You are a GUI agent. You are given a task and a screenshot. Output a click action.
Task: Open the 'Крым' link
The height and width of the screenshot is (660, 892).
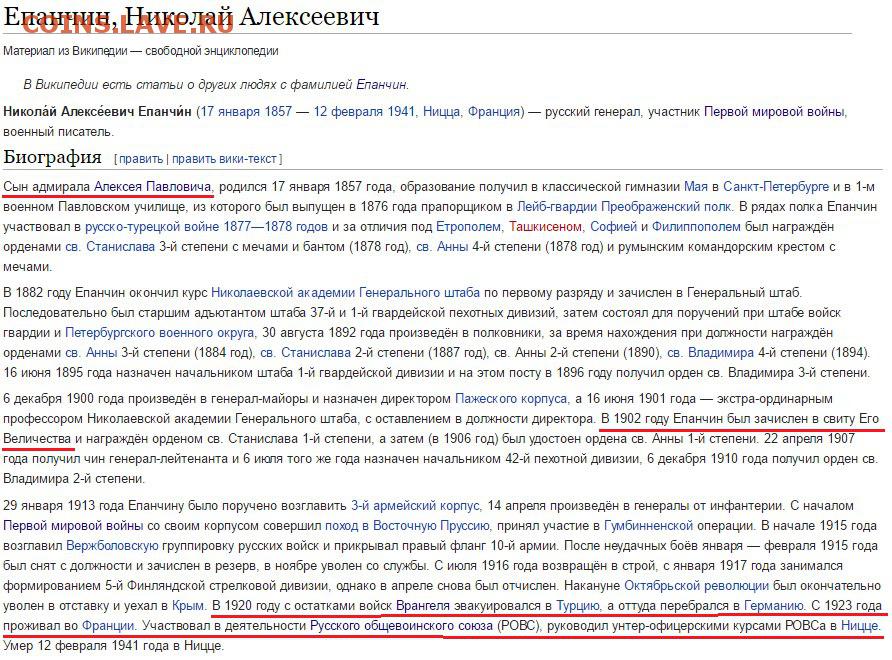(x=187, y=606)
